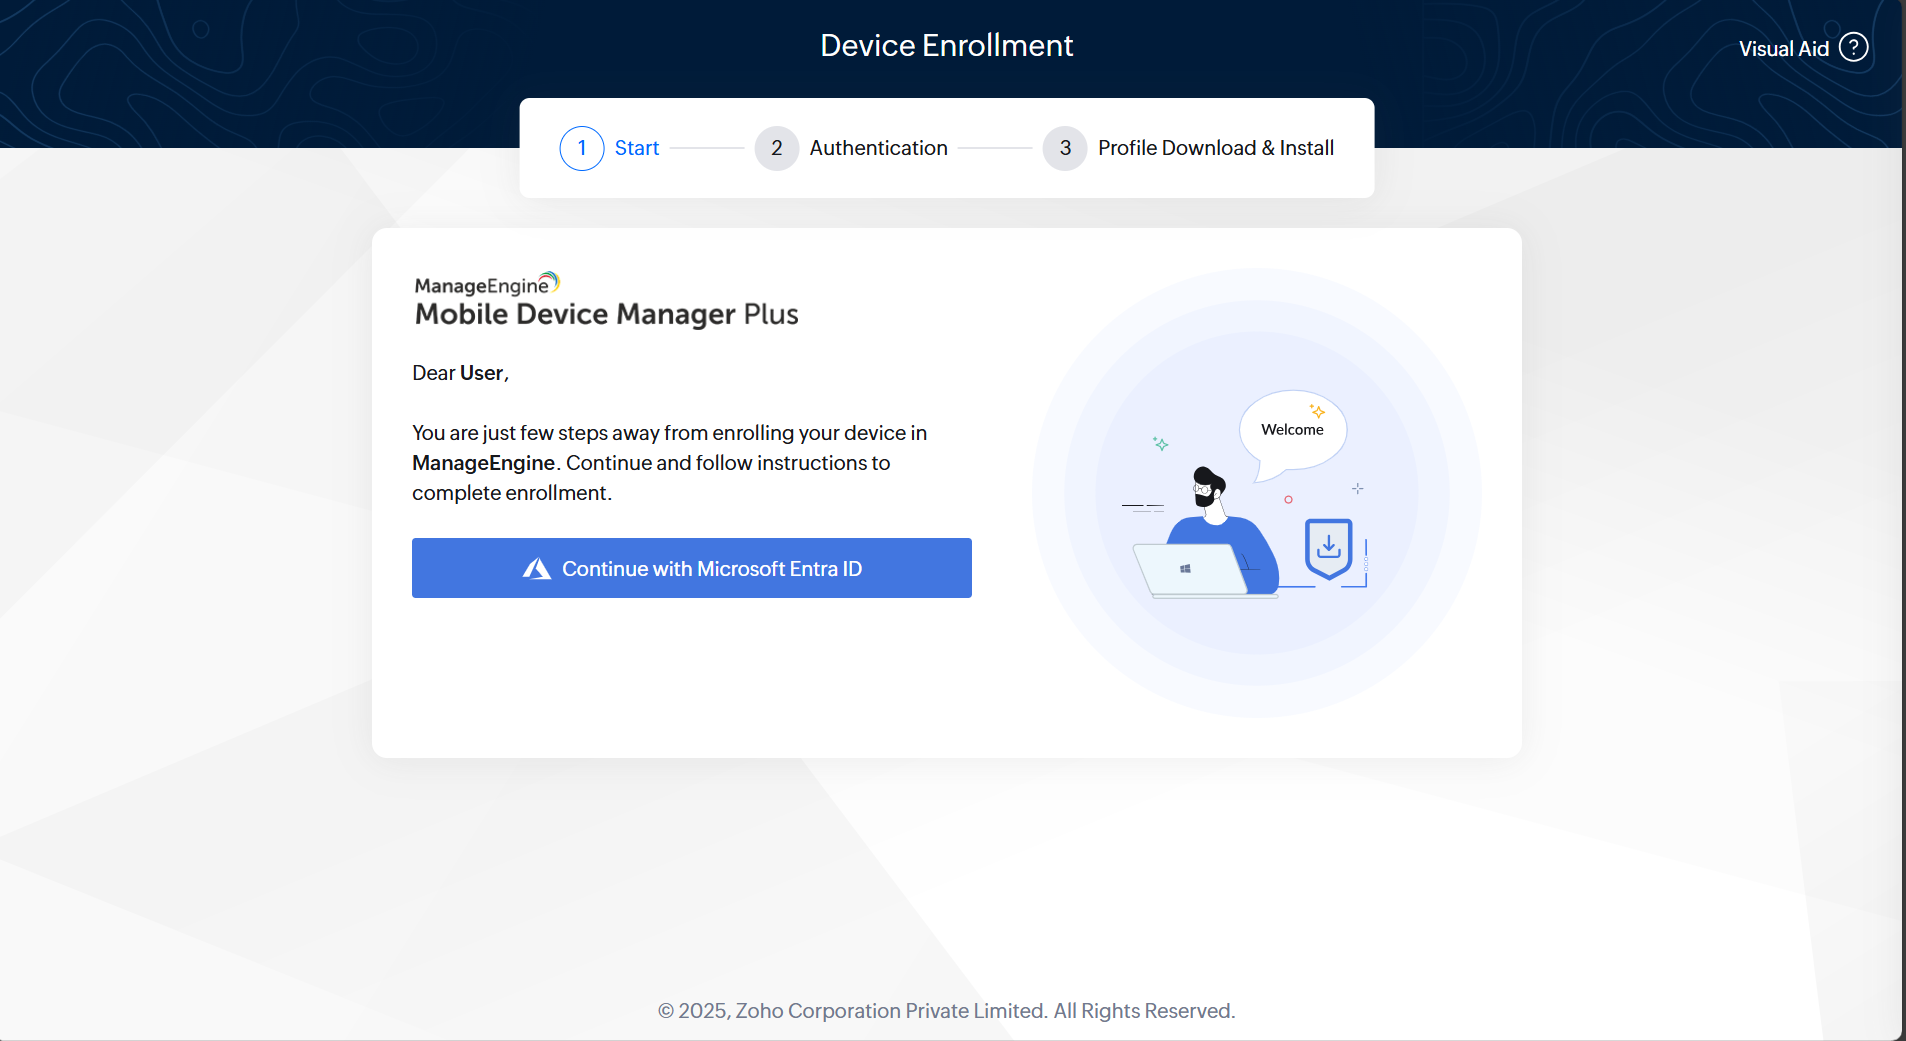This screenshot has width=1906, height=1041.
Task: Go to Profile Download & Install step
Action: (1216, 148)
